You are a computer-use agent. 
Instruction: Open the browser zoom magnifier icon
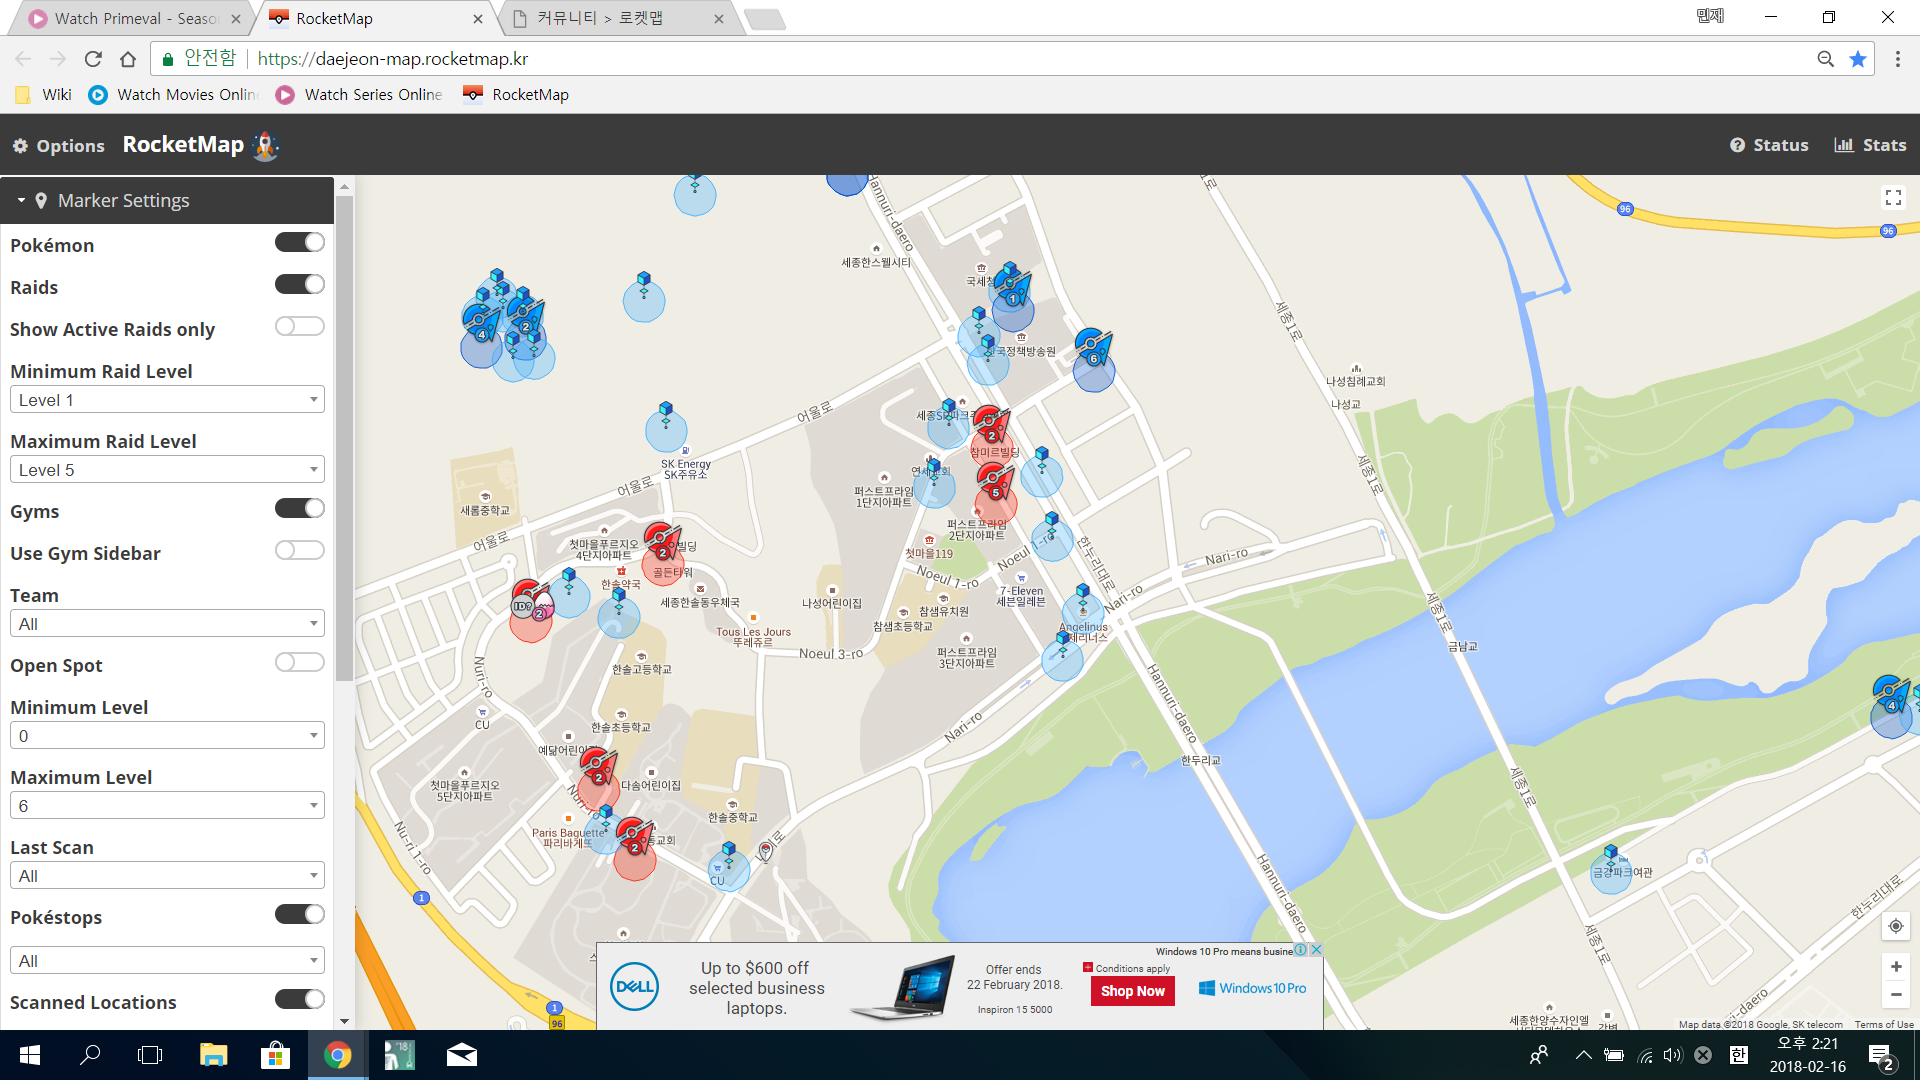[1825, 59]
